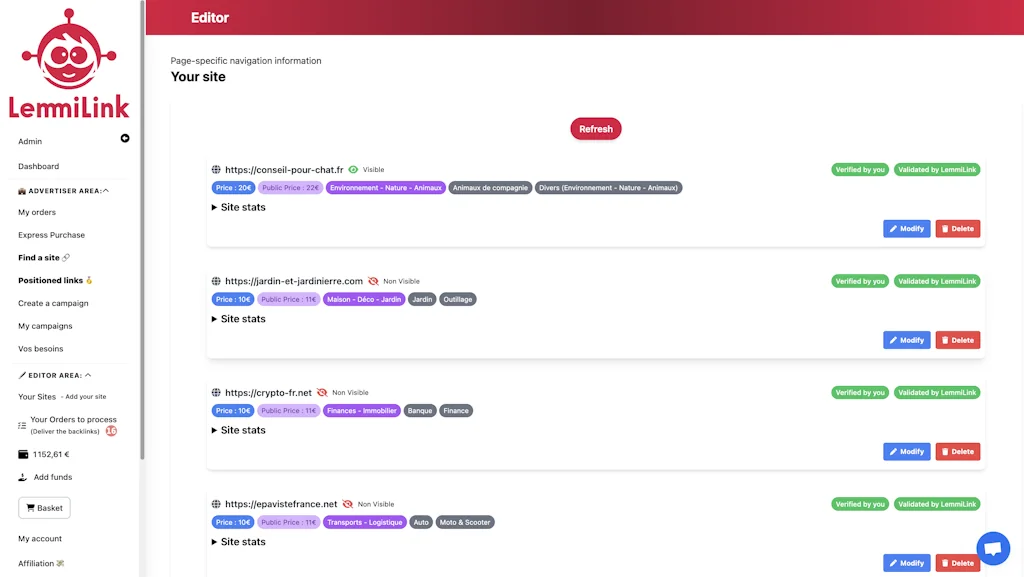Delete the crypto-fr.net site

click(x=957, y=452)
